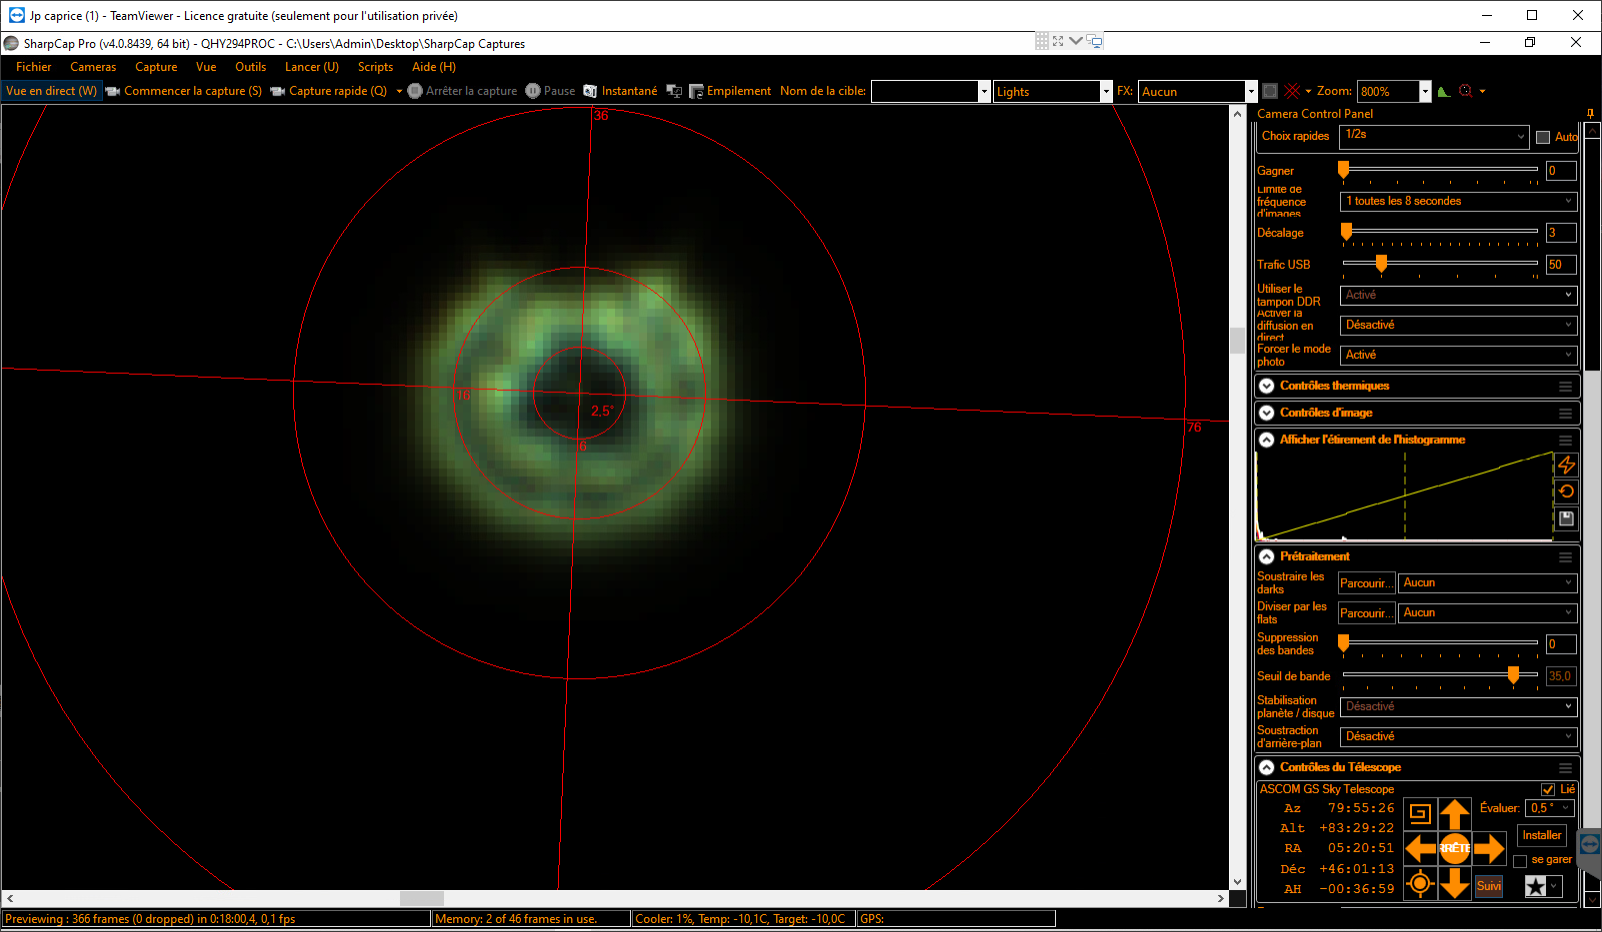Click the black star favorites icon
The height and width of the screenshot is (932, 1602).
[1536, 886]
